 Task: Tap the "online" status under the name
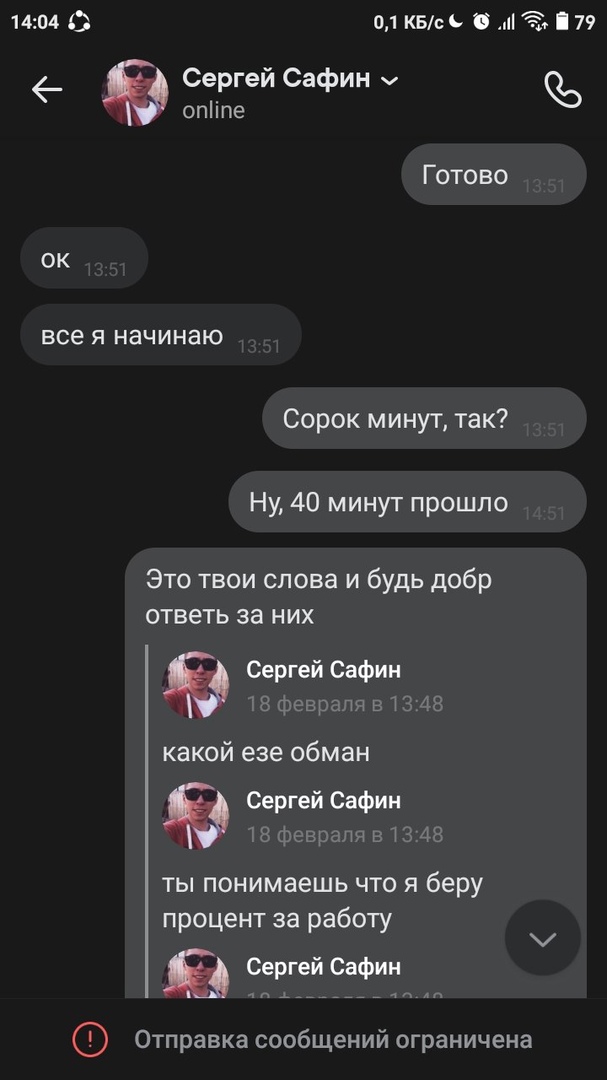pos(214,110)
